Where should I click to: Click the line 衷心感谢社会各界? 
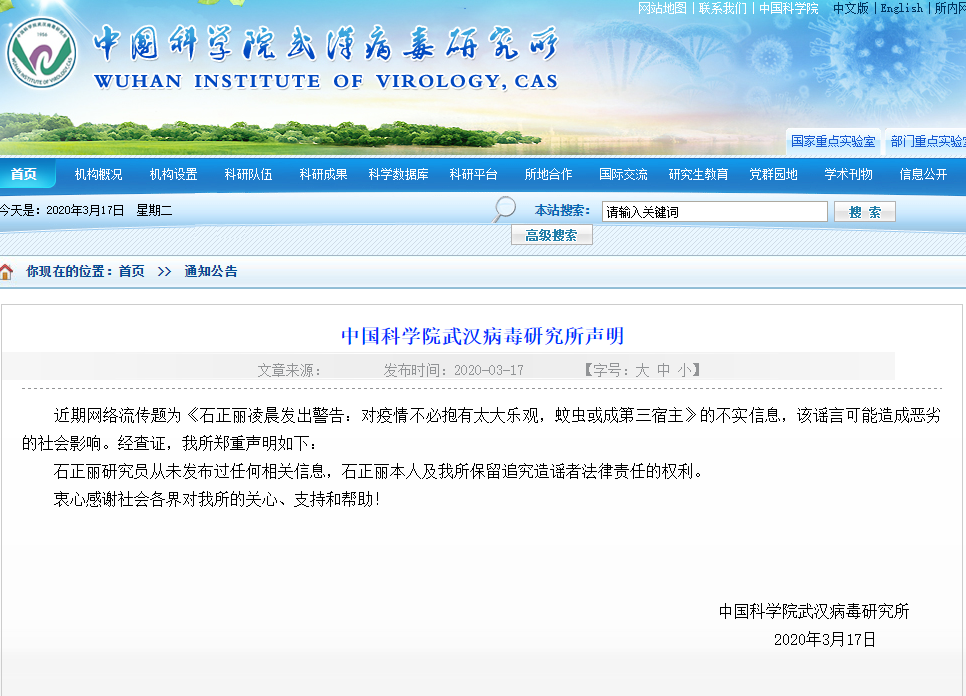[x=216, y=500]
